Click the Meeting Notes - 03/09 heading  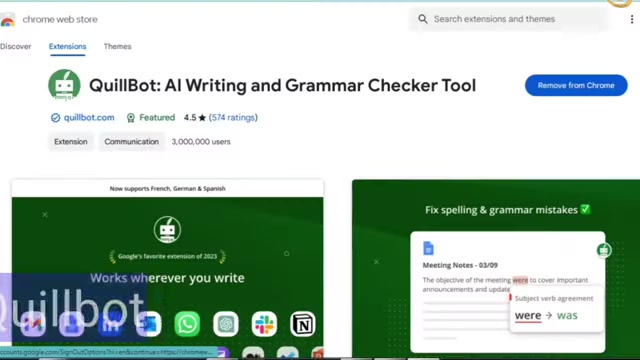tap(460, 265)
